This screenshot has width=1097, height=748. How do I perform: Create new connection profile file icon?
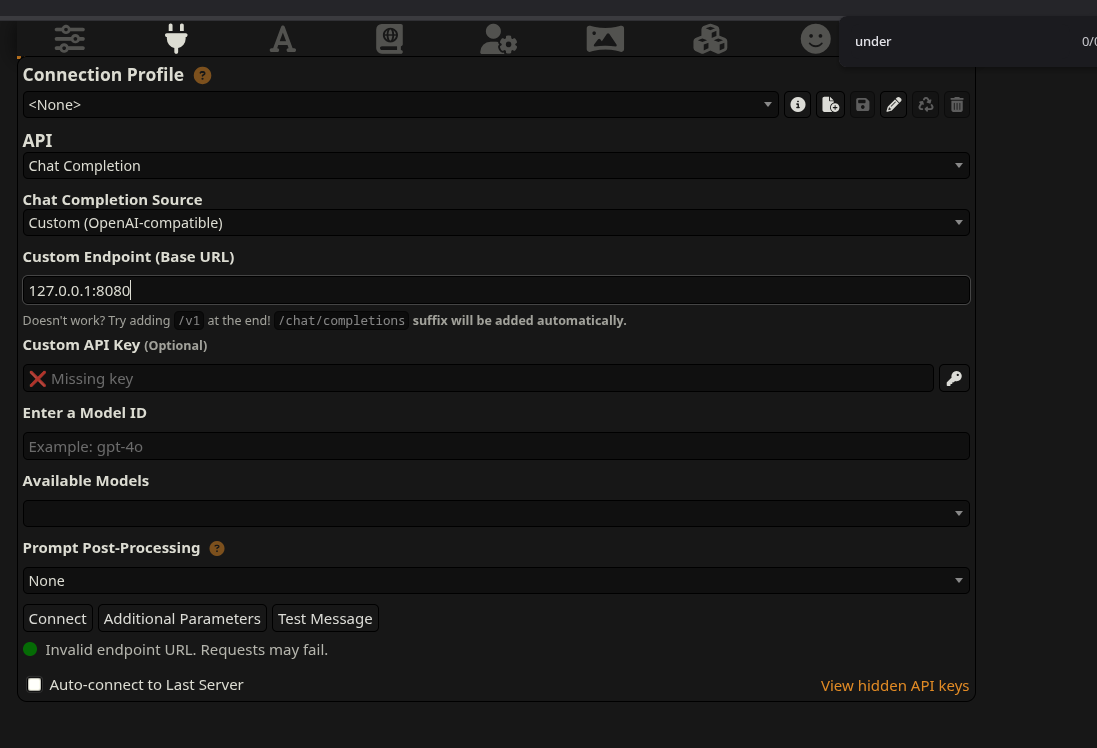(830, 105)
